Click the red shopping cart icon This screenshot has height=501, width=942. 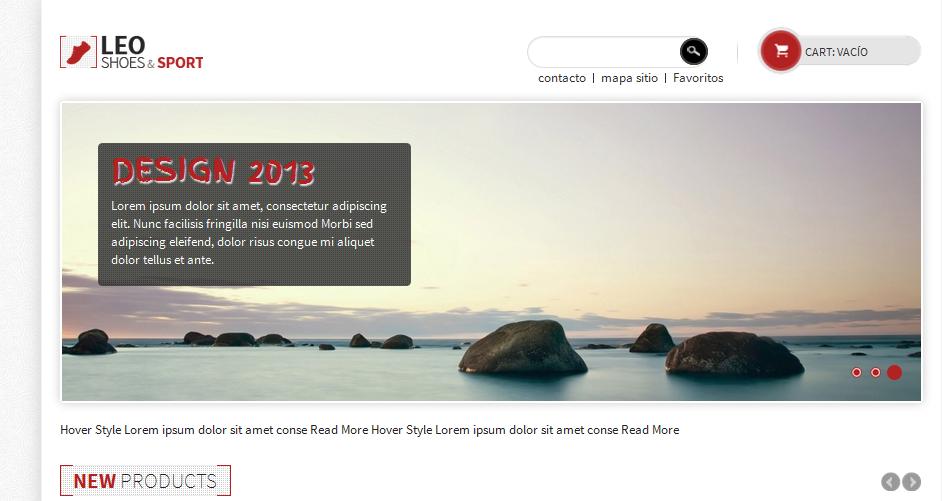[x=780, y=51]
